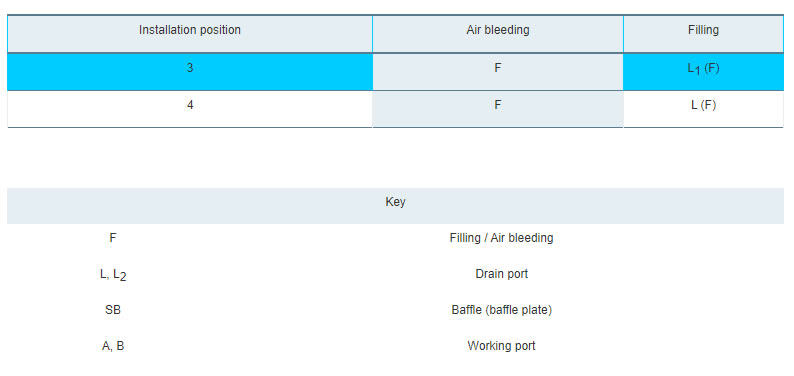This screenshot has height=376, width=794.
Task: Select the L (F) filling cell
Action: pyautogui.click(x=703, y=106)
